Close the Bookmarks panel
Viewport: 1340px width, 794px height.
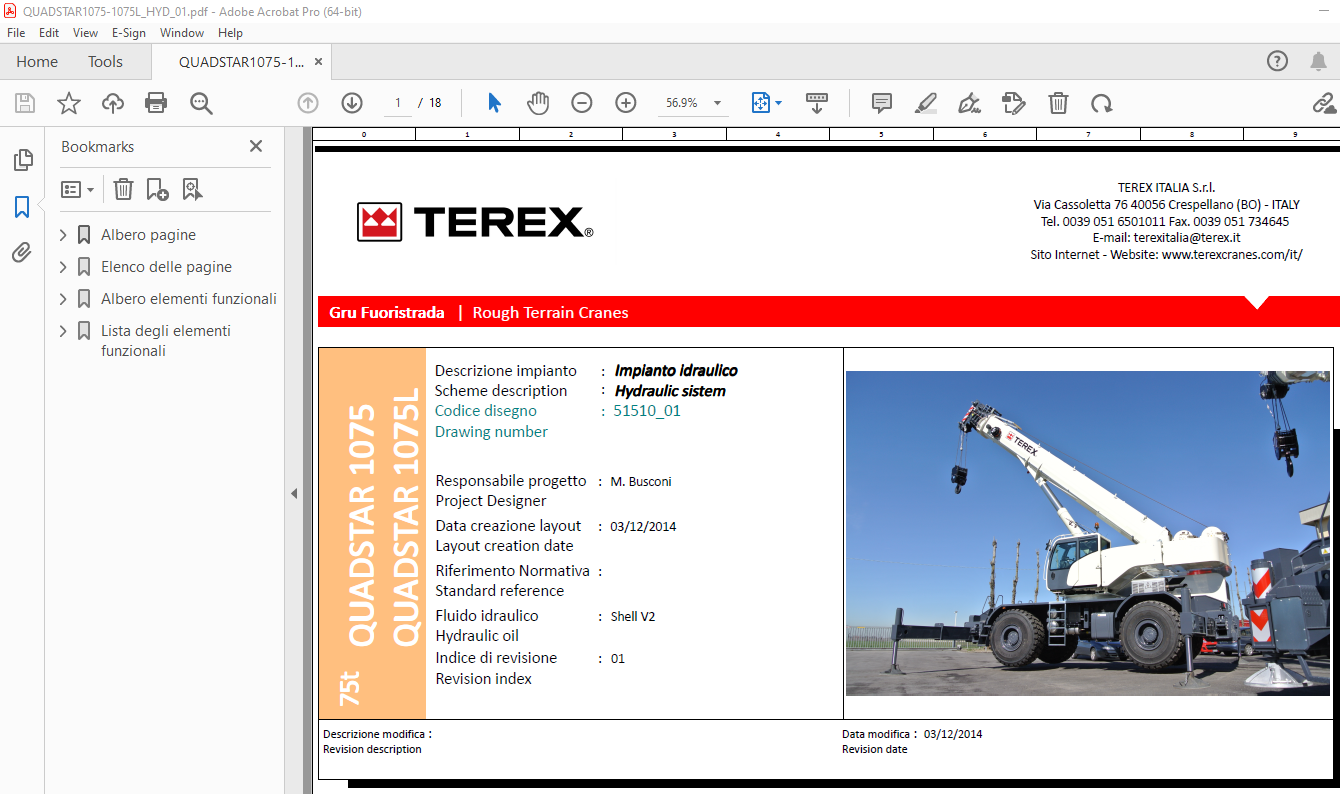[x=256, y=146]
